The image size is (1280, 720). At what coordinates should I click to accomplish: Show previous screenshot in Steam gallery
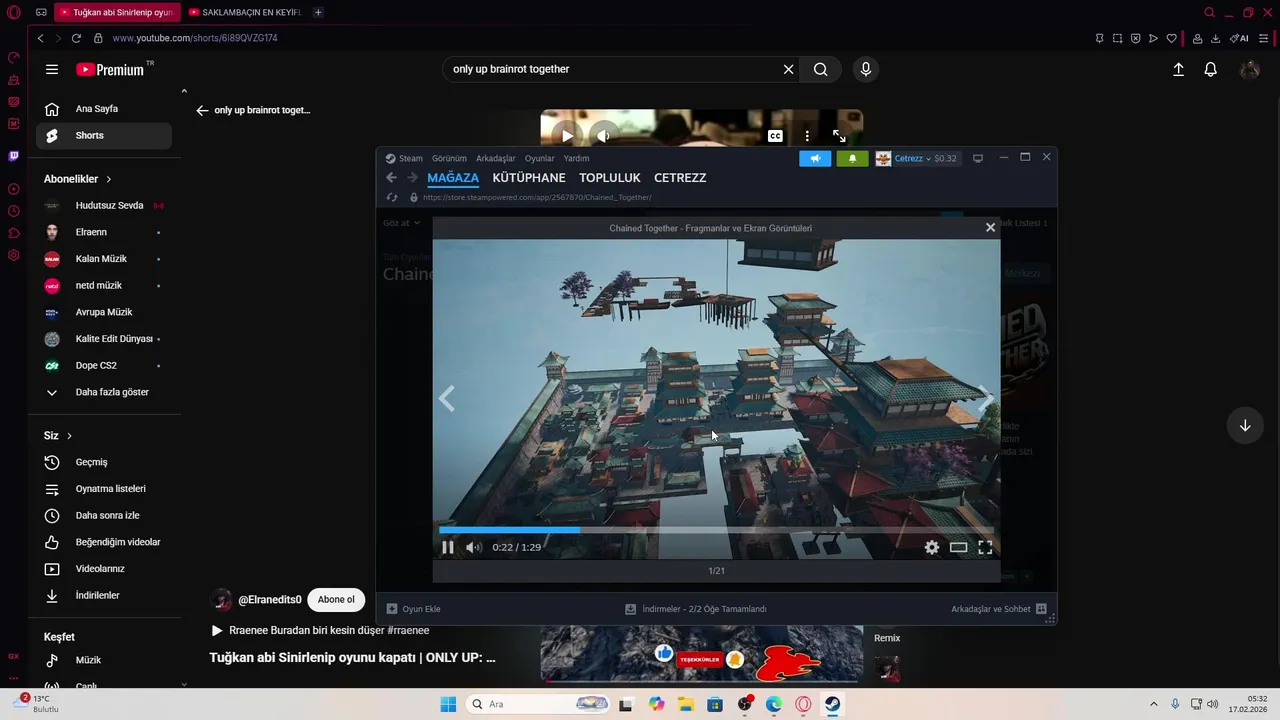(x=447, y=399)
